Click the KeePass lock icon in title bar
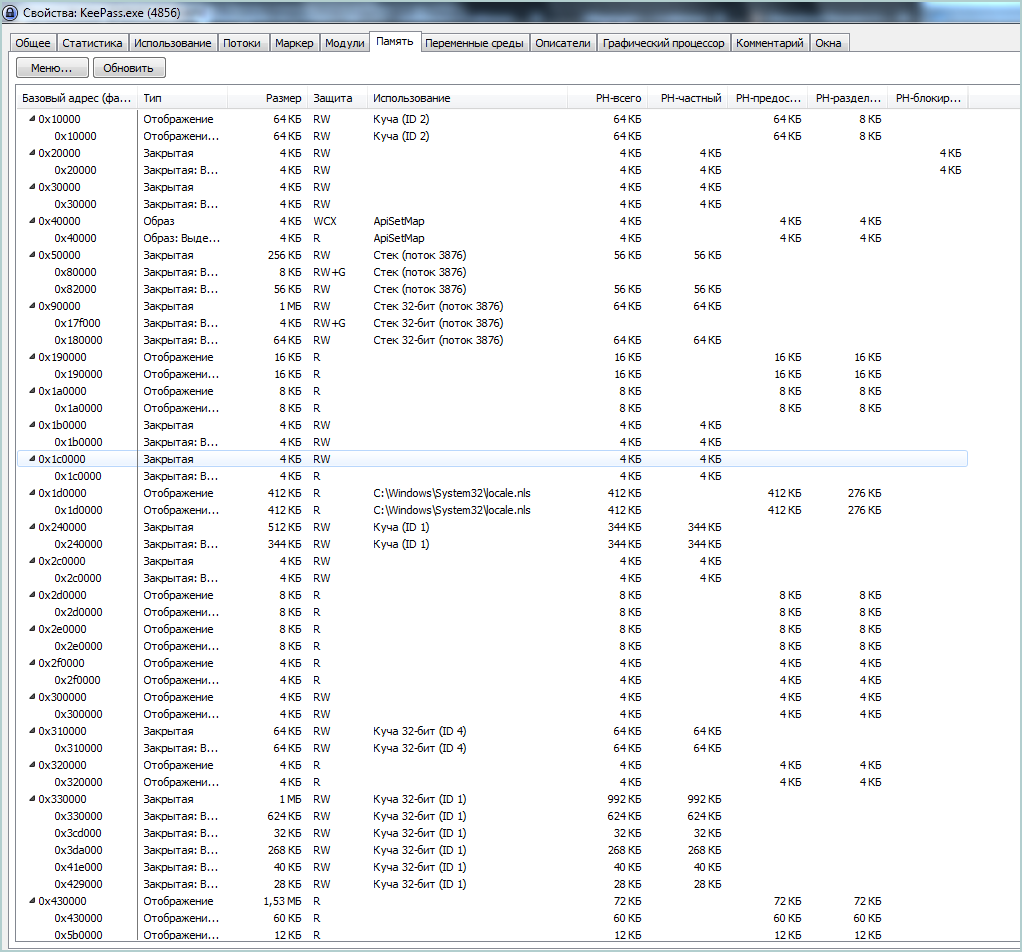 point(10,12)
